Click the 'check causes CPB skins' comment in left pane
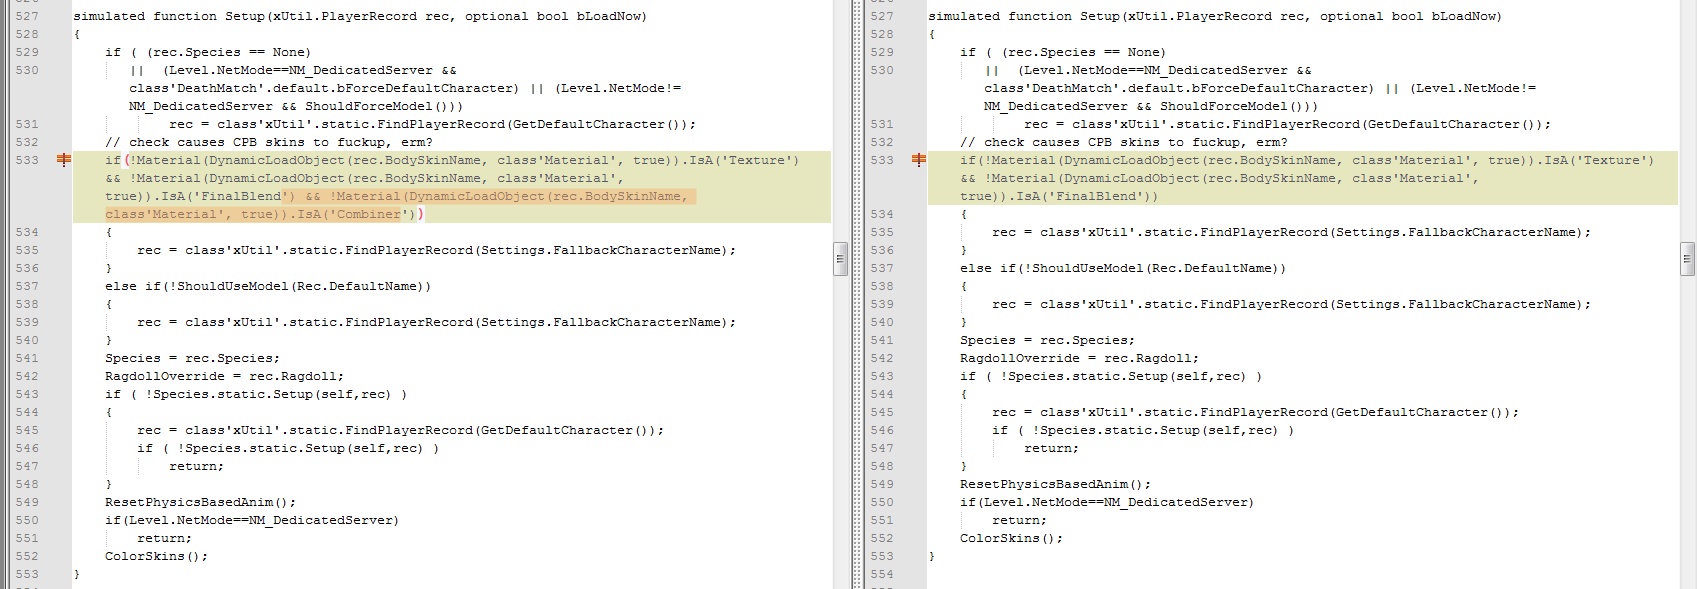The image size is (1697, 589). [269, 142]
